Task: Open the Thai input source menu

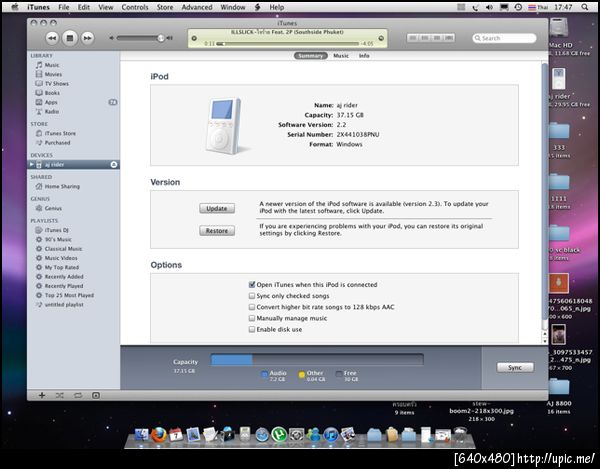Action: [538, 7]
